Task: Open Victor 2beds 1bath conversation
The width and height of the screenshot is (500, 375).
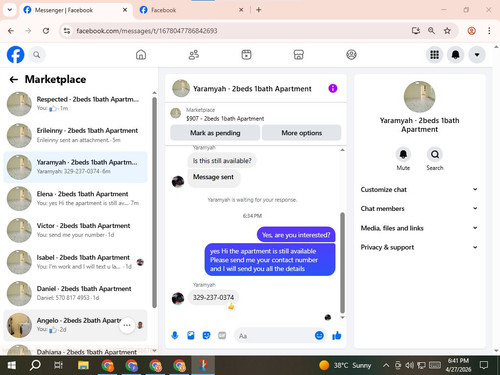Action: click(75, 230)
